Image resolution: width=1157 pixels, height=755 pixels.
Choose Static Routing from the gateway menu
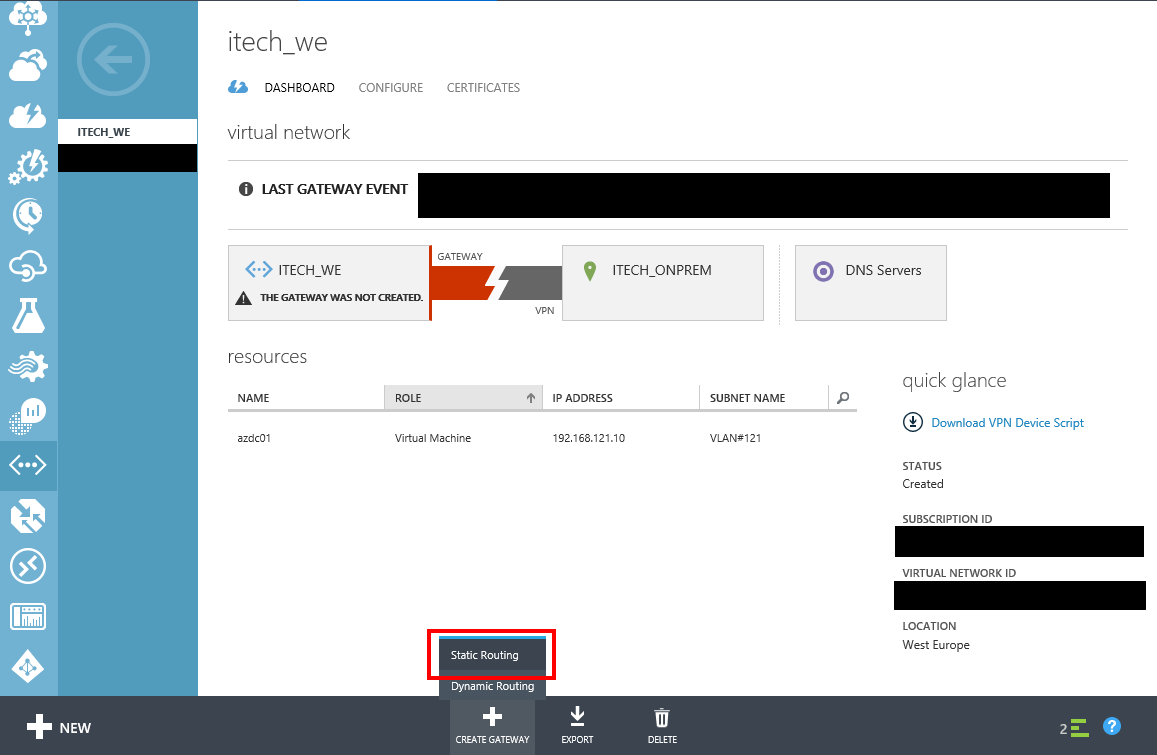[492, 655]
